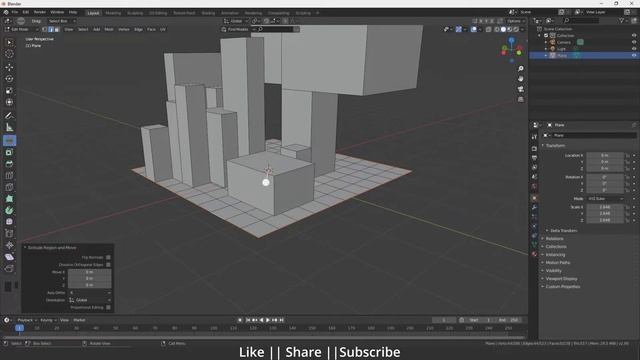Click the Move X value field
The width and height of the screenshot is (640, 360).
[x=89, y=272]
